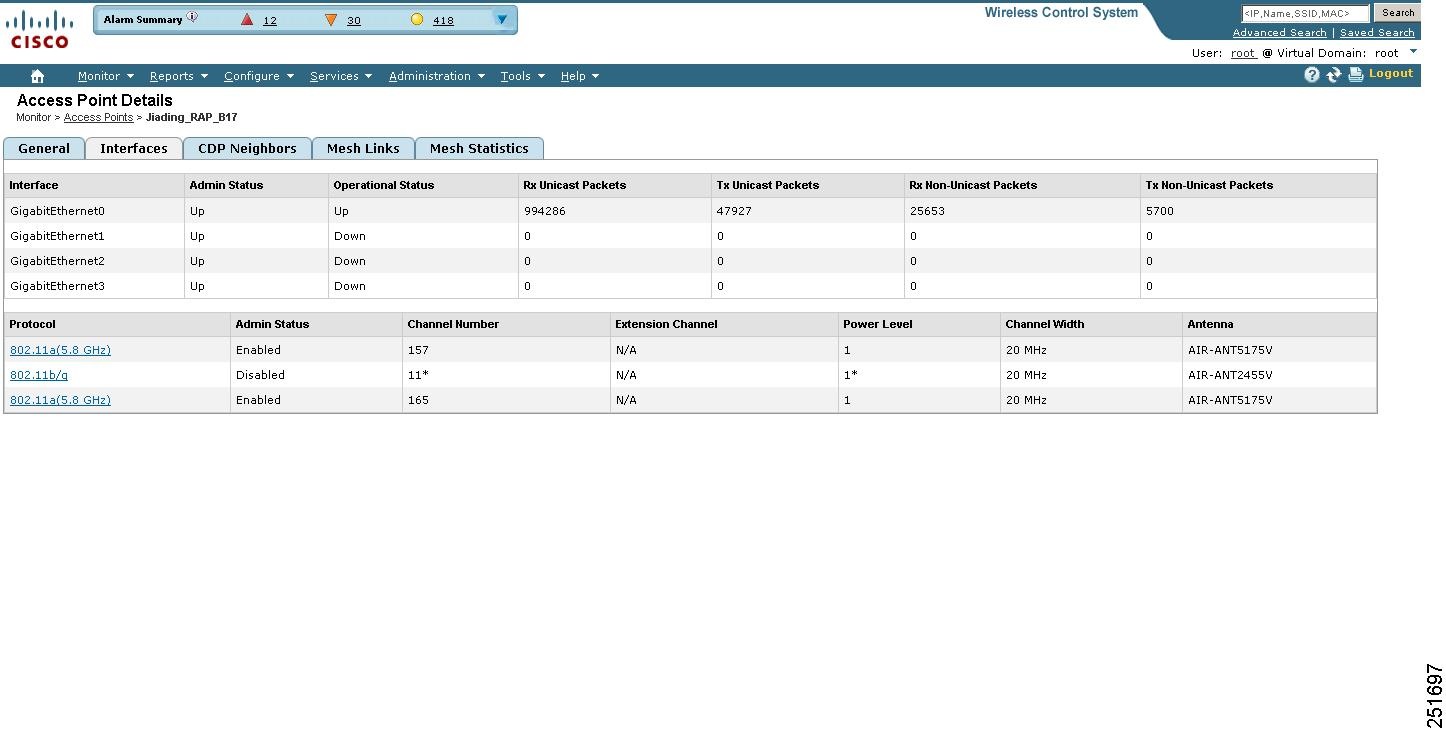Click the yellow minor alarm circle icon
The height and width of the screenshot is (732, 1446).
[x=417, y=18]
